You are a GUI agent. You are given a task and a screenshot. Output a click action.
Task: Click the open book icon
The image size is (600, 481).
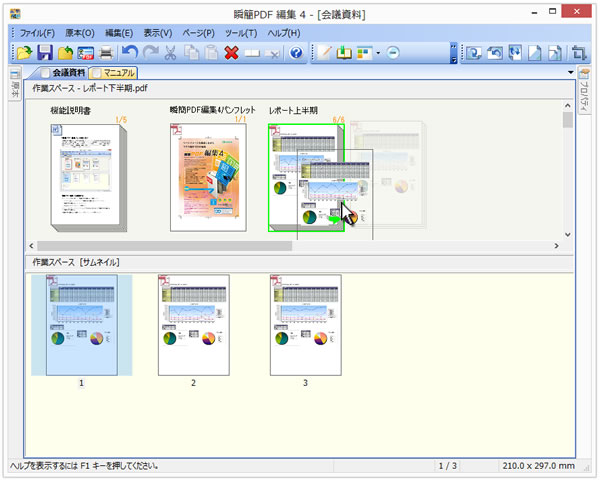click(x=344, y=53)
